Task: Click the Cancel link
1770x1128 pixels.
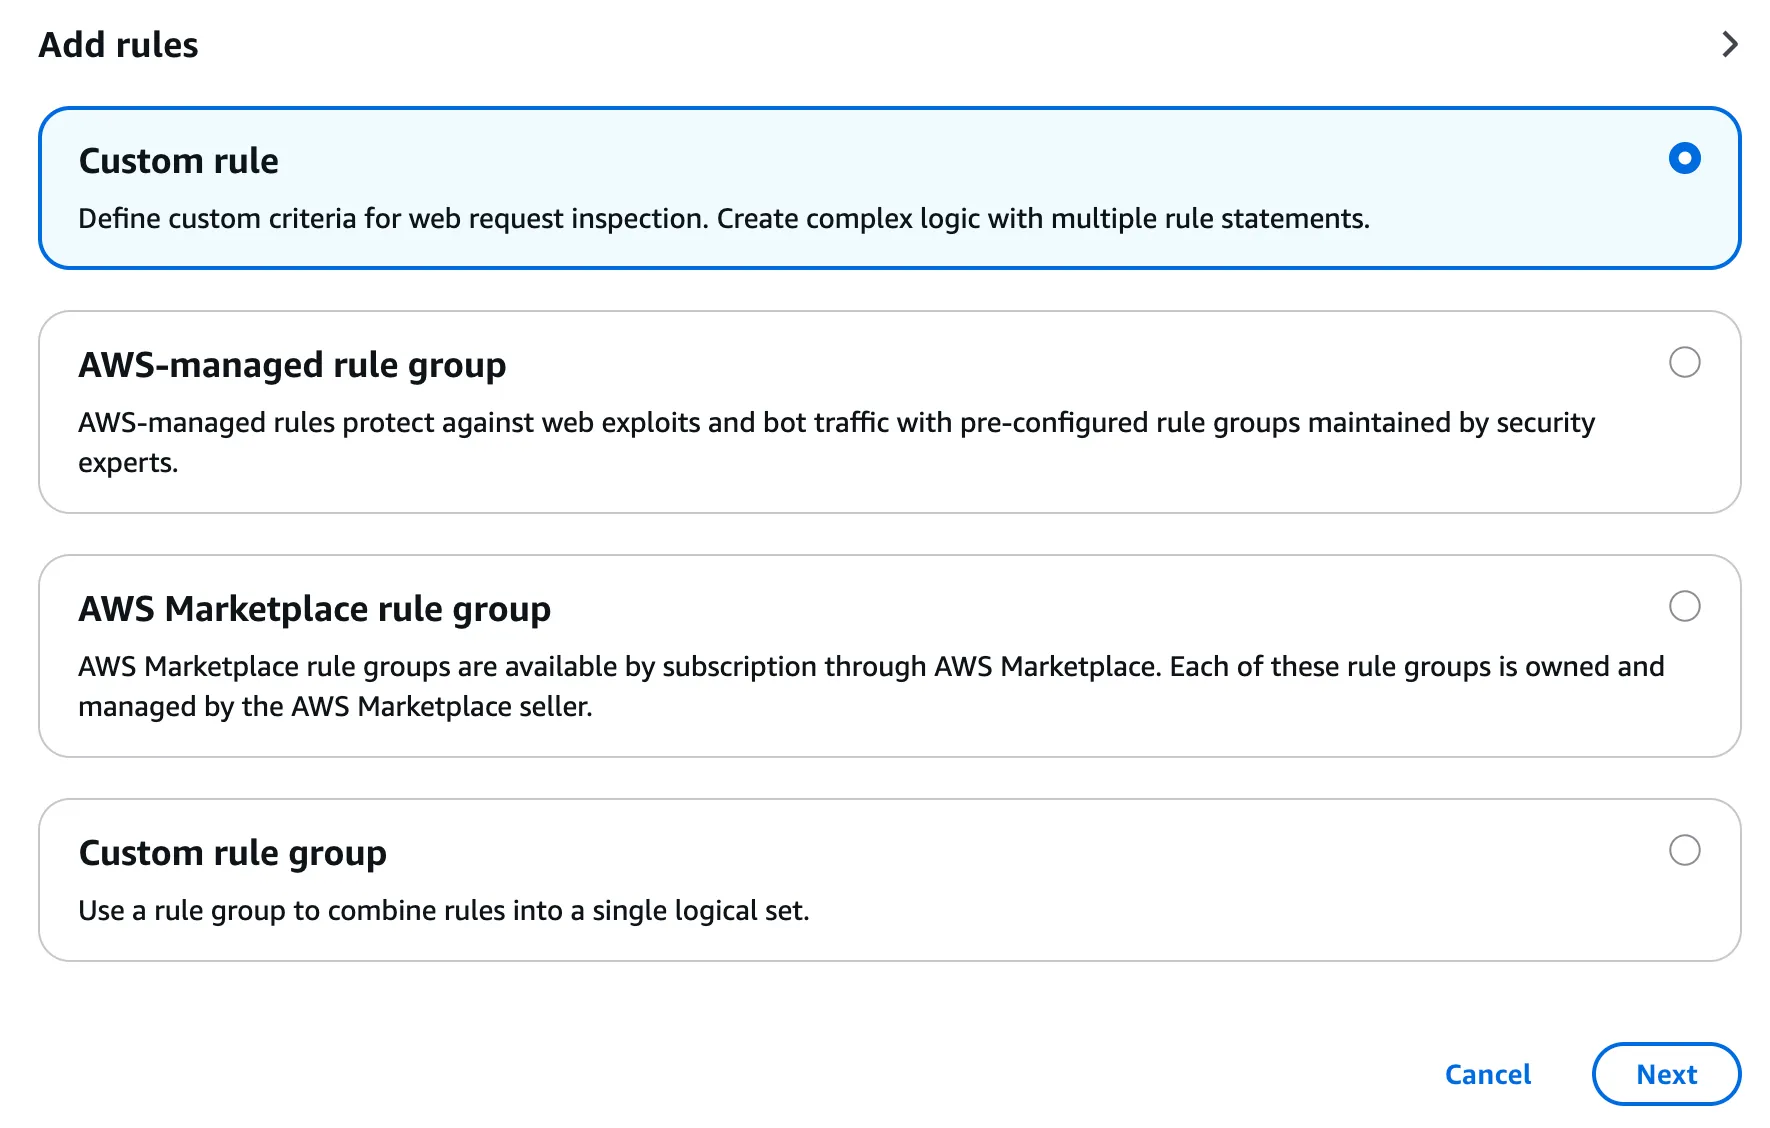Action: (x=1488, y=1074)
